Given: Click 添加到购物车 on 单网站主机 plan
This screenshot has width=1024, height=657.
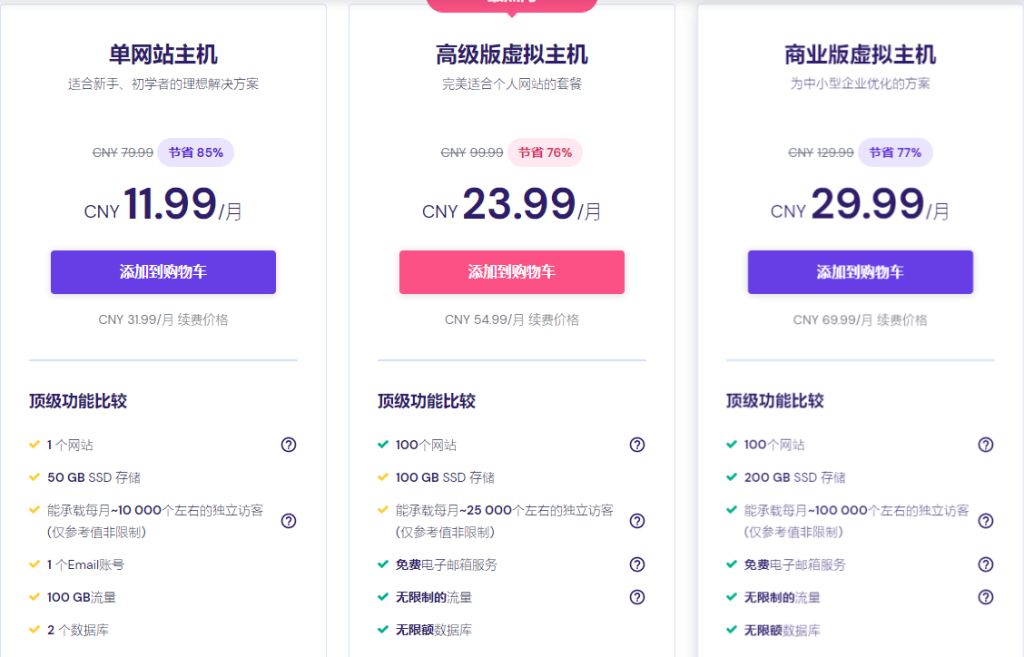Looking at the screenshot, I should click(x=163, y=271).
